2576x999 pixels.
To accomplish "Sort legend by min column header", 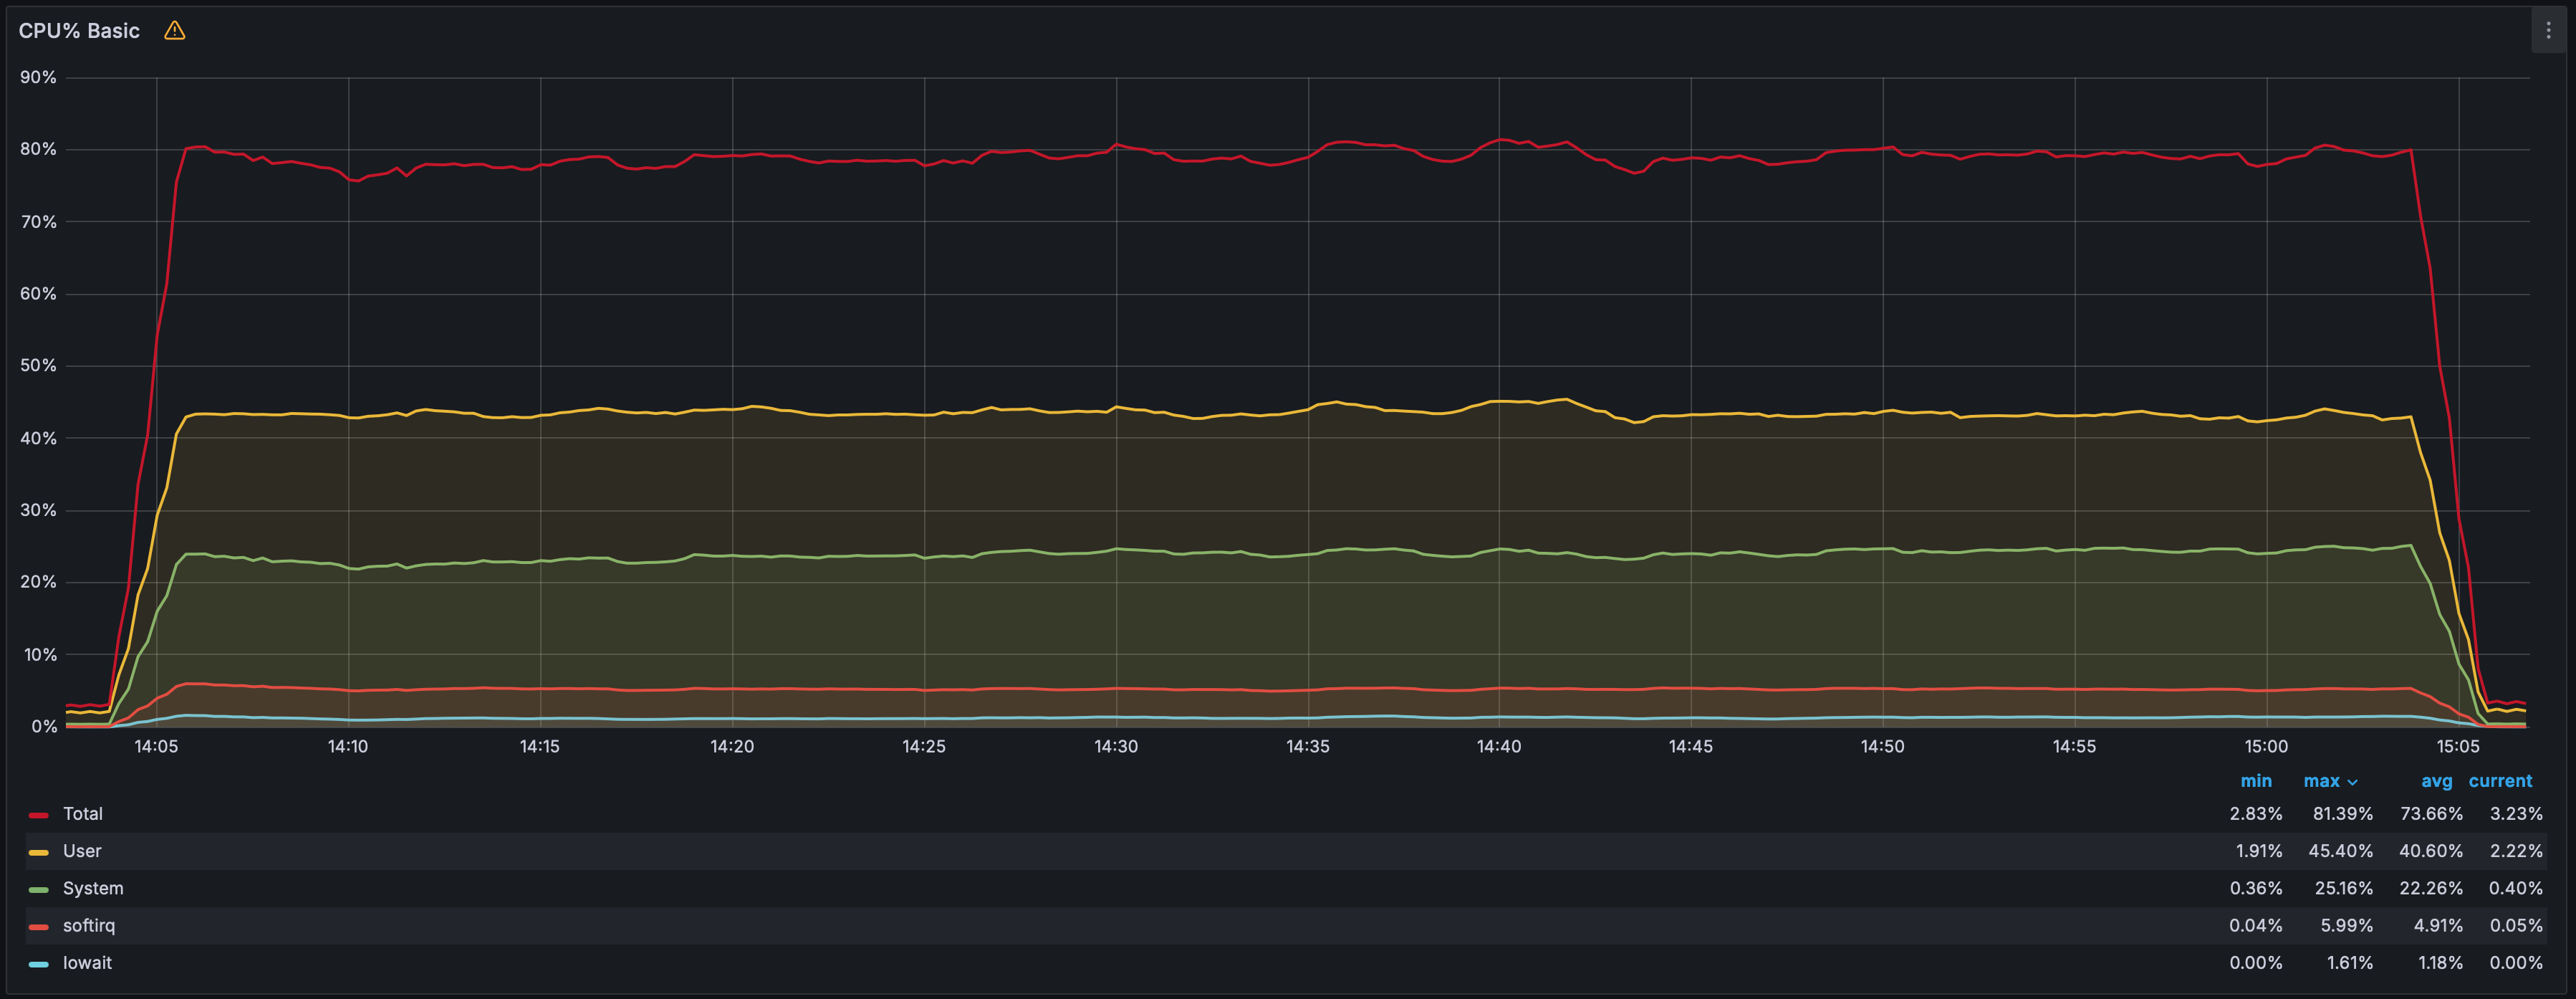I will [2256, 781].
